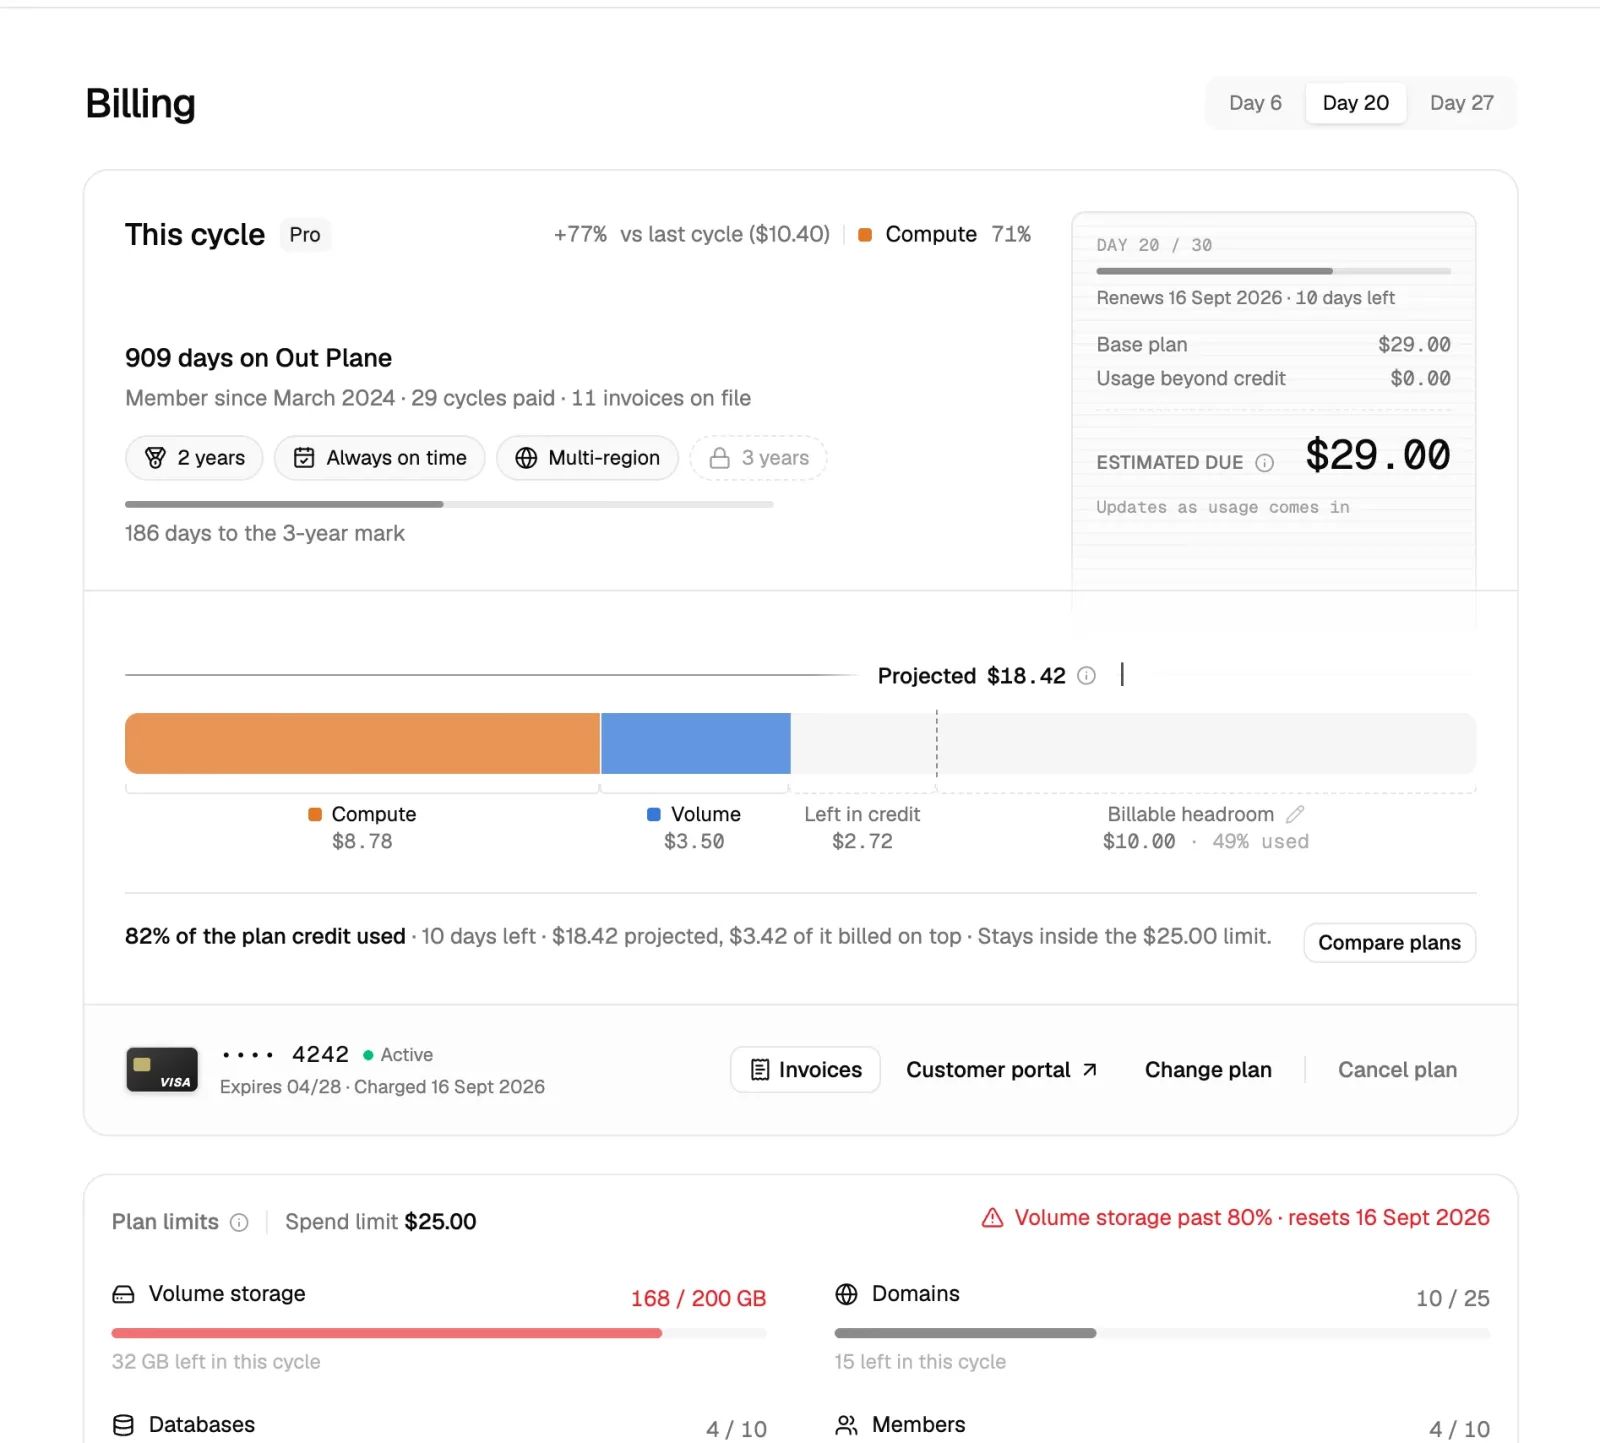Click the orange Compute segment of the usage bar
The width and height of the screenshot is (1600, 1443).
(x=362, y=743)
